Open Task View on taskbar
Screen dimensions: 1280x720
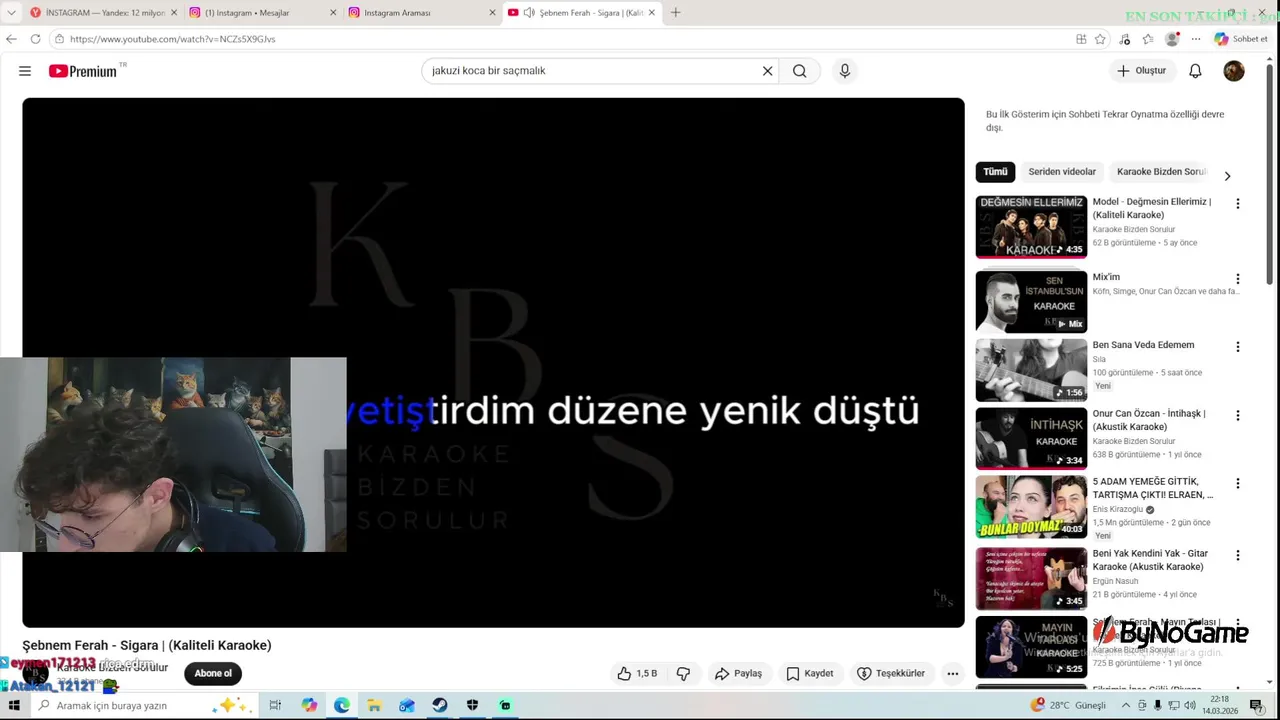275,706
